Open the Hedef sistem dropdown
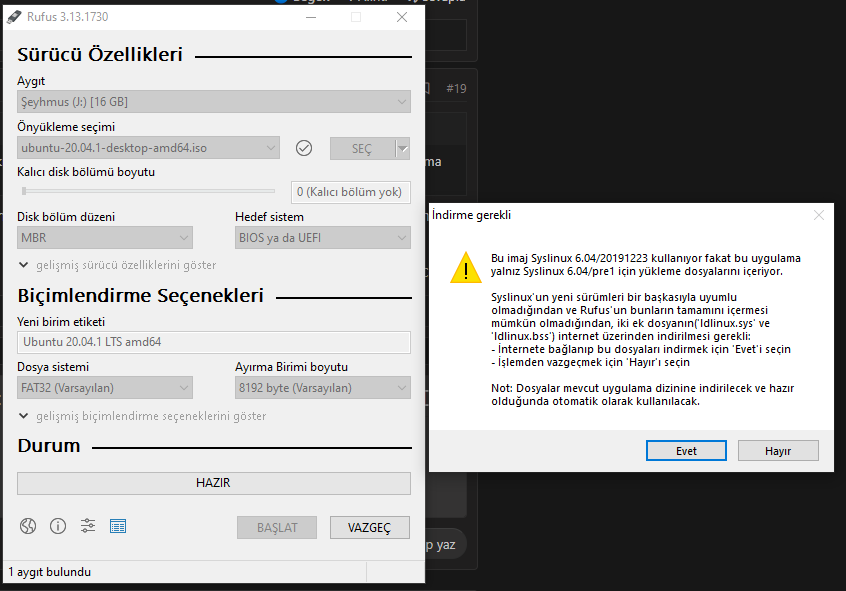The height and width of the screenshot is (591, 846). click(323, 238)
